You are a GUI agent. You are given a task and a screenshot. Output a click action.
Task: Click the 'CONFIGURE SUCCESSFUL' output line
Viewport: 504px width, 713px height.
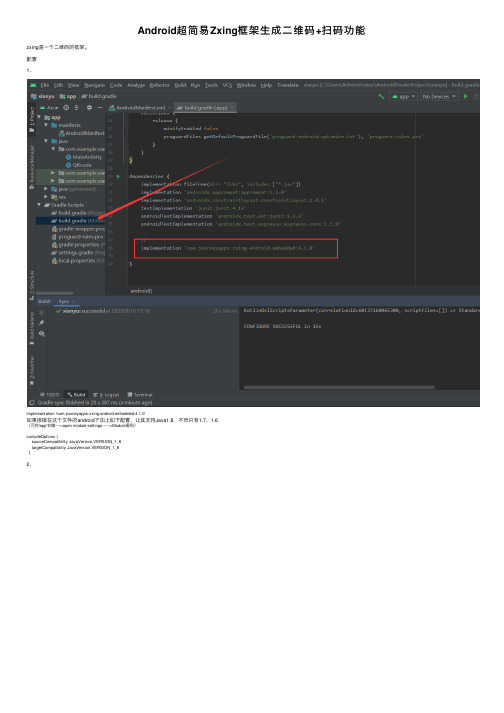point(282,326)
